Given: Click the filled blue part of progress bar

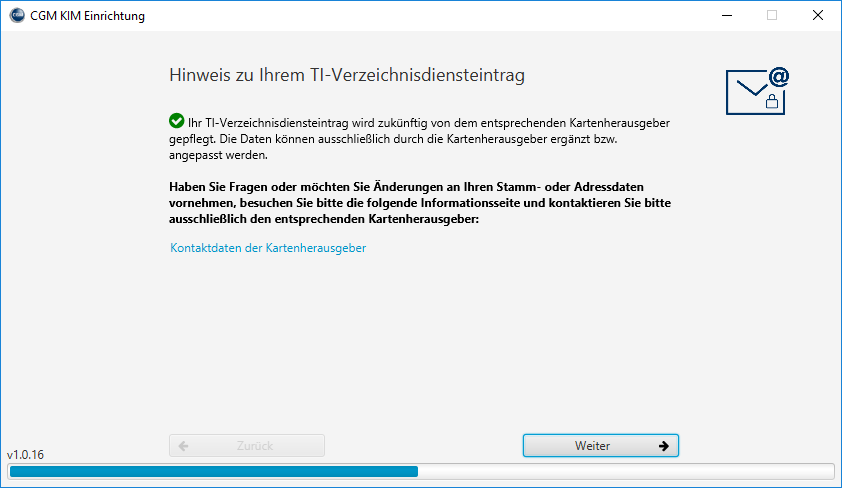Looking at the screenshot, I should [x=213, y=471].
